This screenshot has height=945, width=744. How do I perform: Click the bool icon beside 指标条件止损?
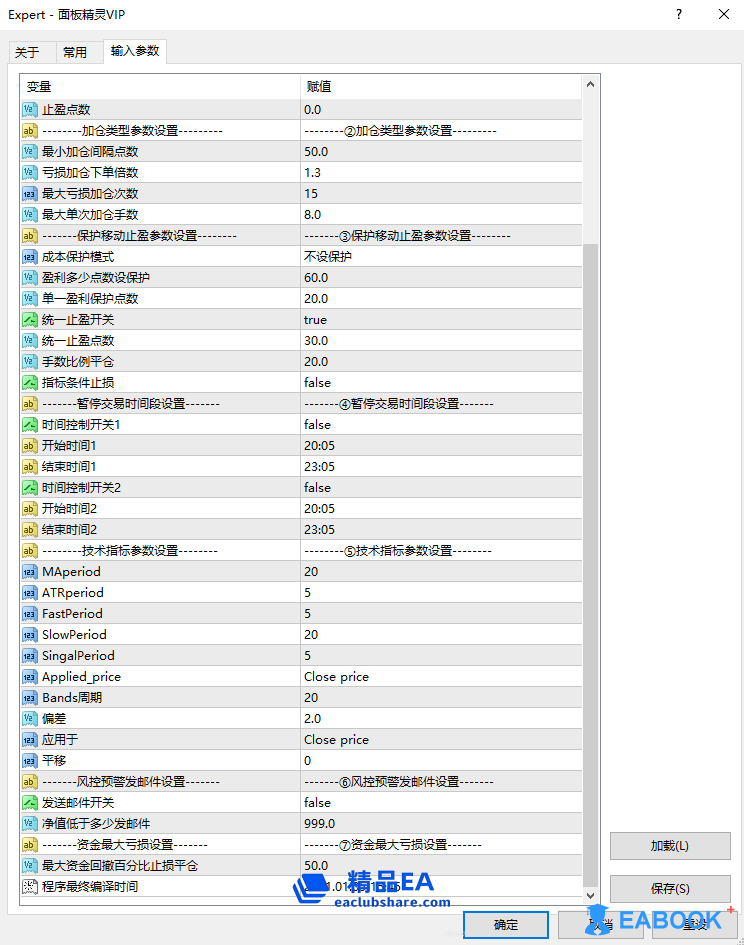tap(30, 383)
